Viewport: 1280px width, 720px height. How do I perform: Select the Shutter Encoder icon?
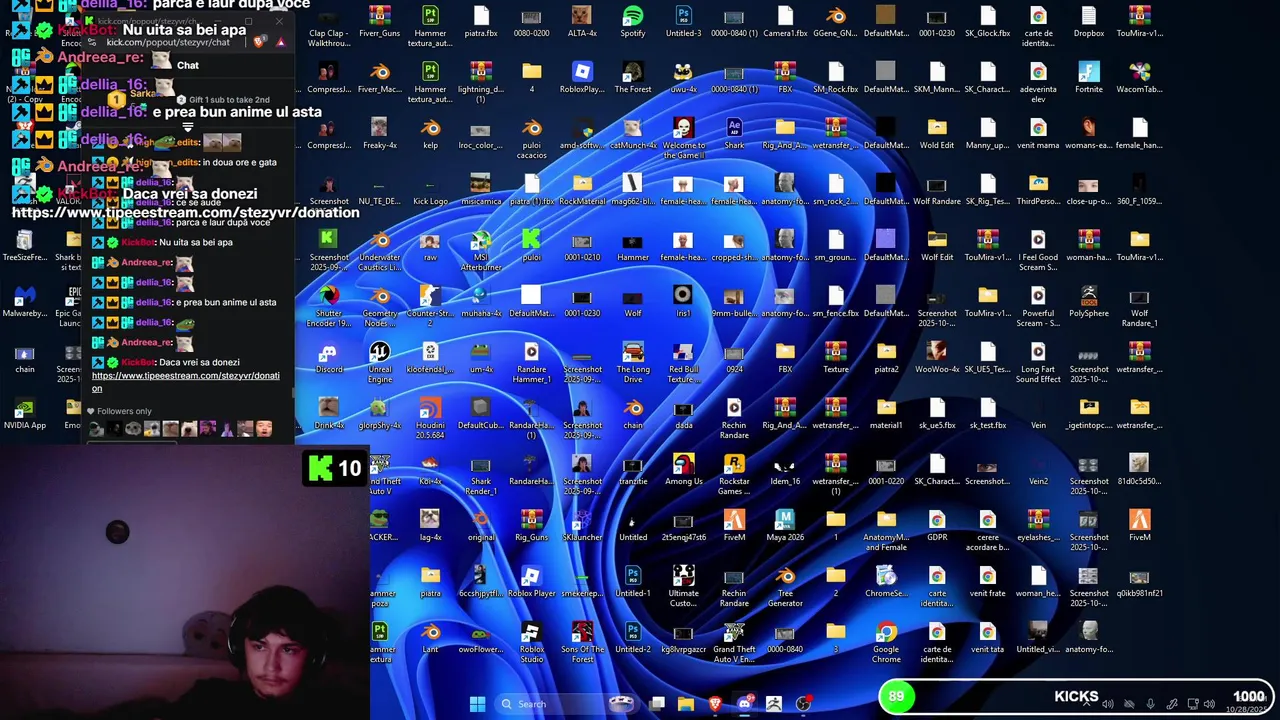[328, 306]
